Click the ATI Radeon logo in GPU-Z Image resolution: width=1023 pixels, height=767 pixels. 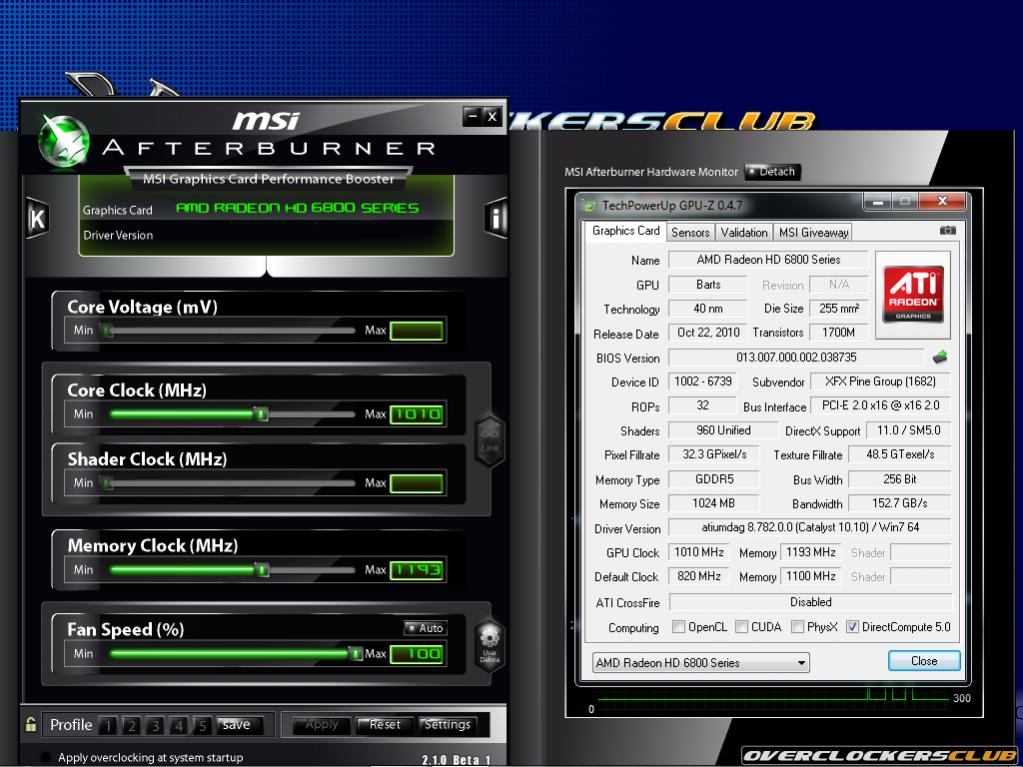coord(913,295)
